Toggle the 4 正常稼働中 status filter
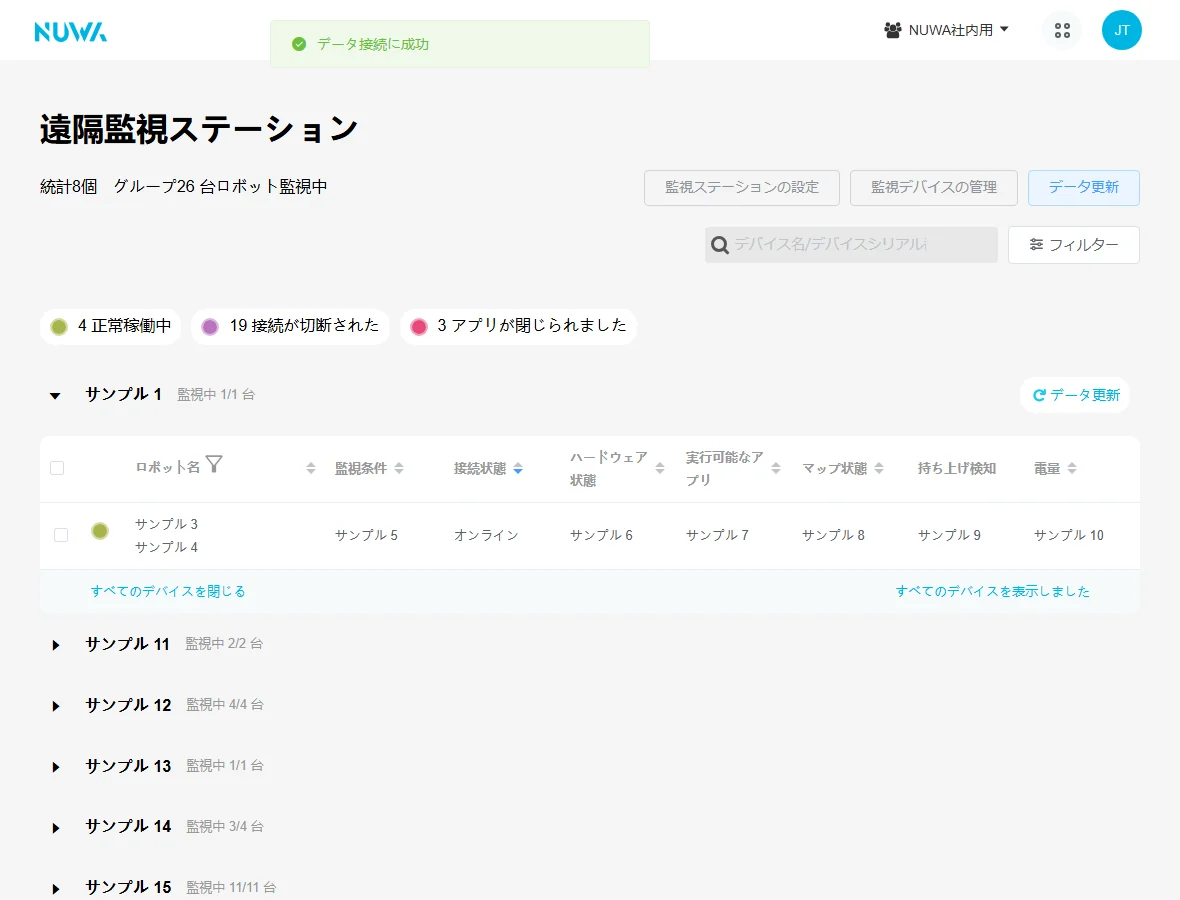The image size is (1180, 900). (111, 326)
